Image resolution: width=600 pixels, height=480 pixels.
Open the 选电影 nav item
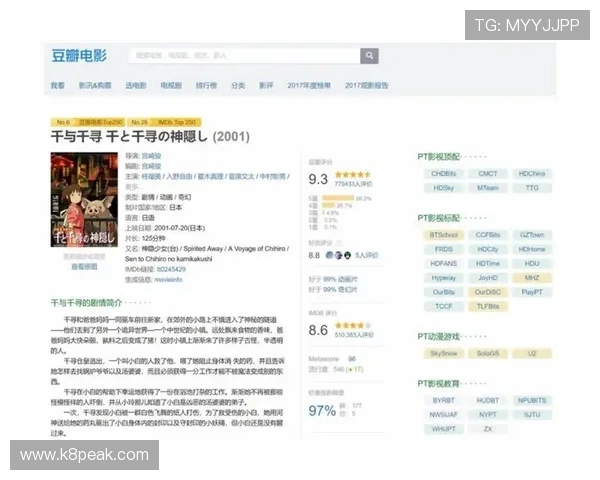136,85
